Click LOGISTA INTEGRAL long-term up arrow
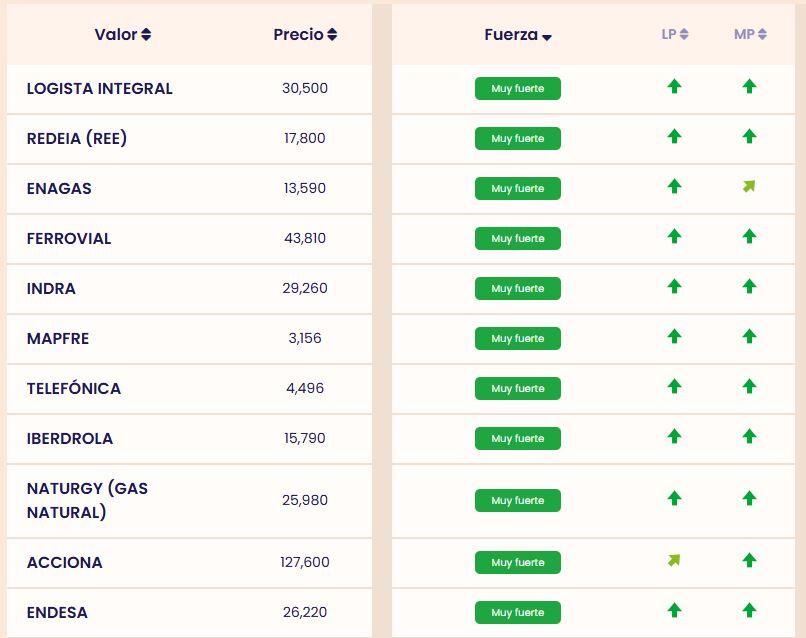 (x=674, y=87)
